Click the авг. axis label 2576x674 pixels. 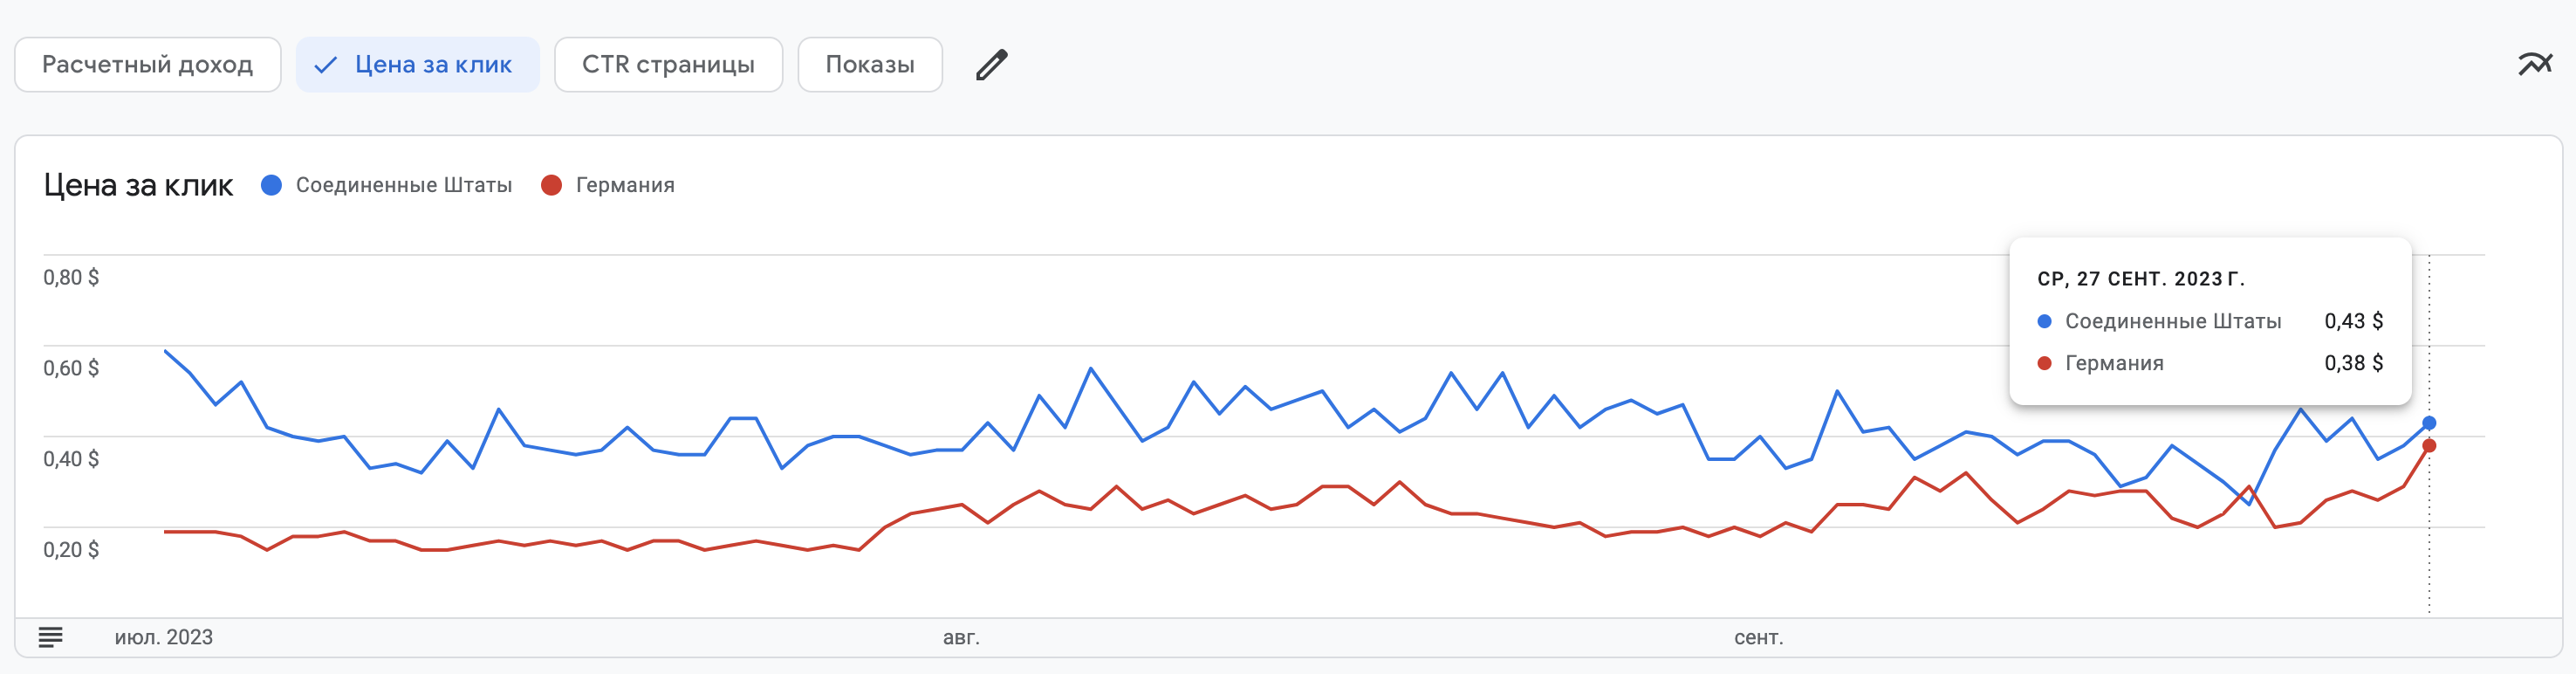coord(961,638)
